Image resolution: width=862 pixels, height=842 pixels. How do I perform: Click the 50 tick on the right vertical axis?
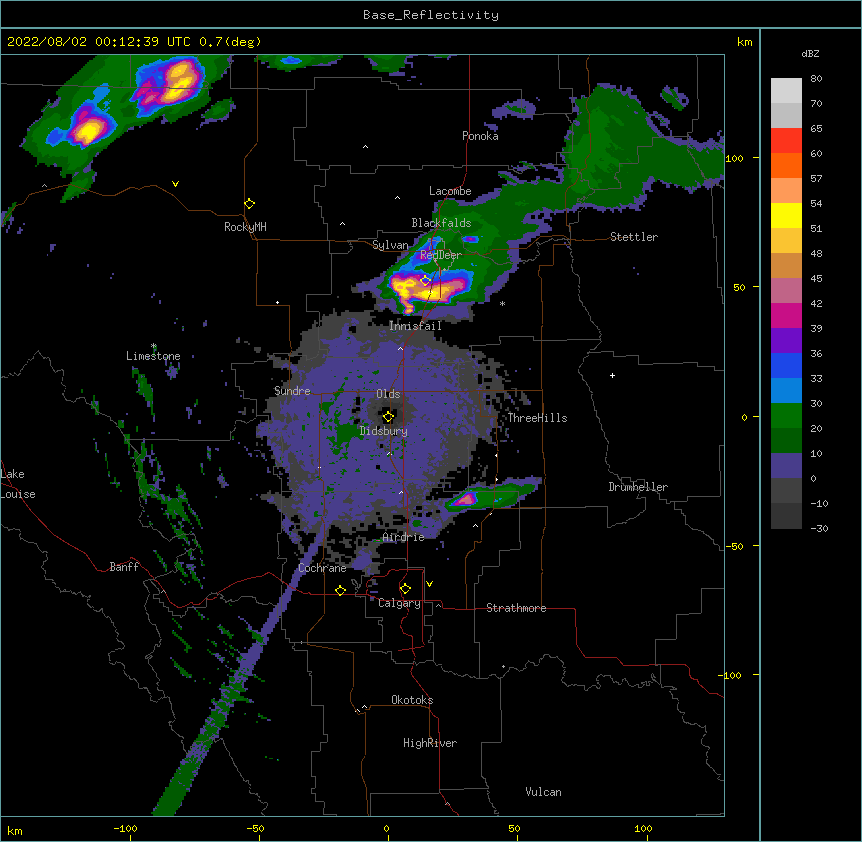(x=739, y=287)
